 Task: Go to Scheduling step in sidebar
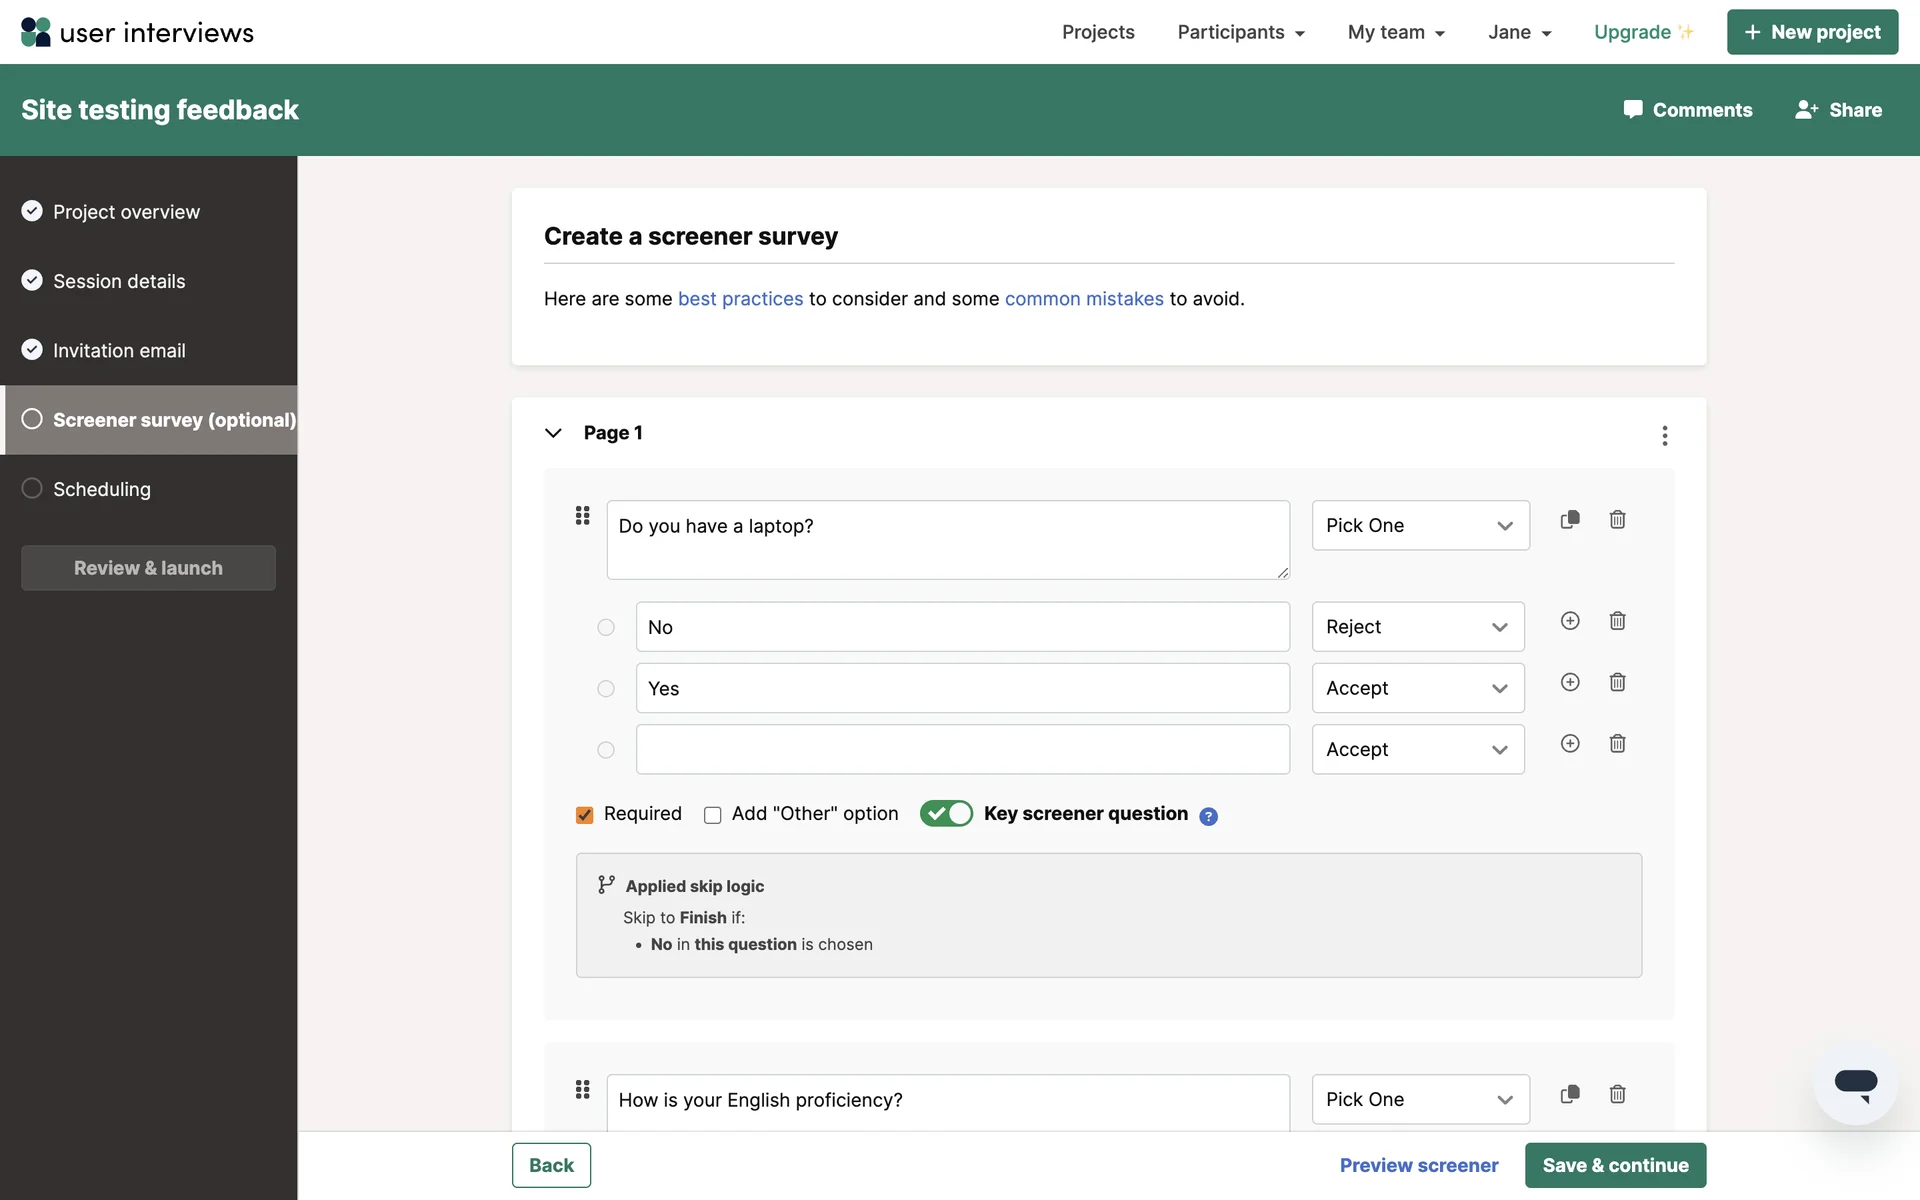[101, 489]
